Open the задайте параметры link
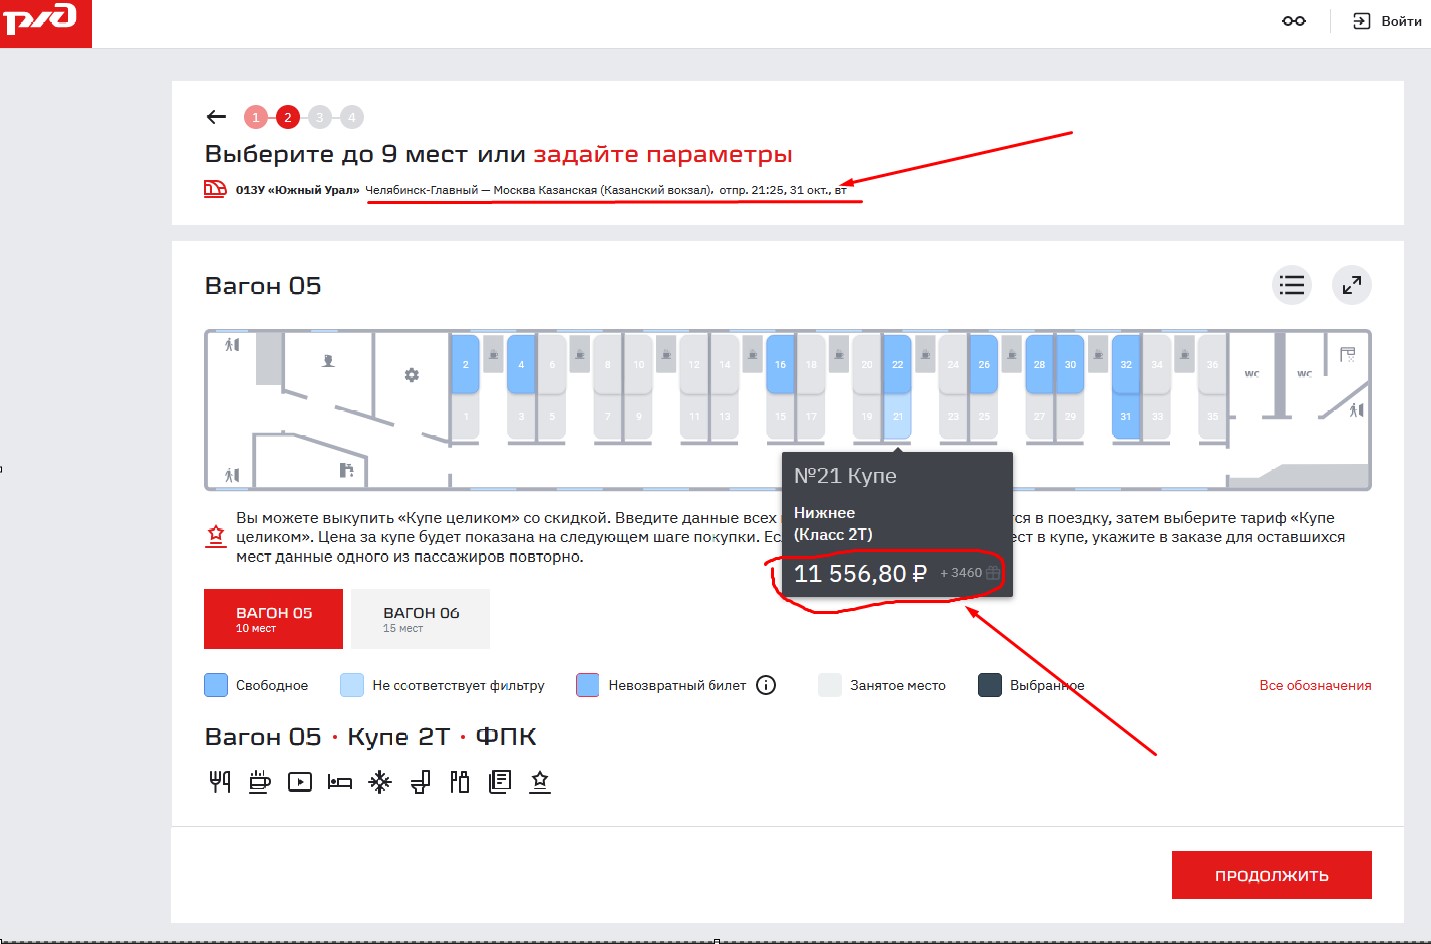 pyautogui.click(x=663, y=154)
